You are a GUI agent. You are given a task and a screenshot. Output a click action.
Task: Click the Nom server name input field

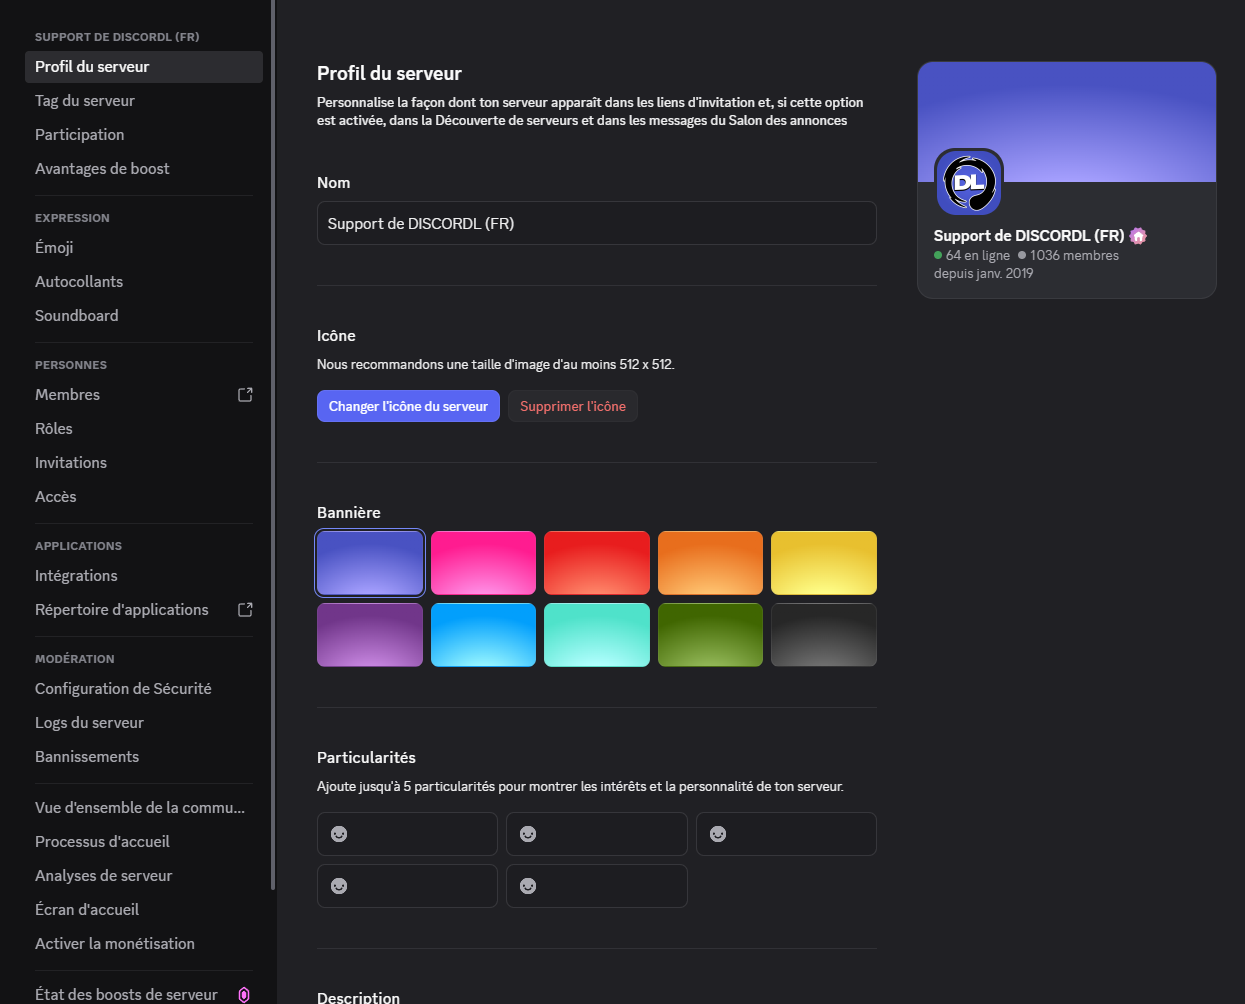click(597, 223)
